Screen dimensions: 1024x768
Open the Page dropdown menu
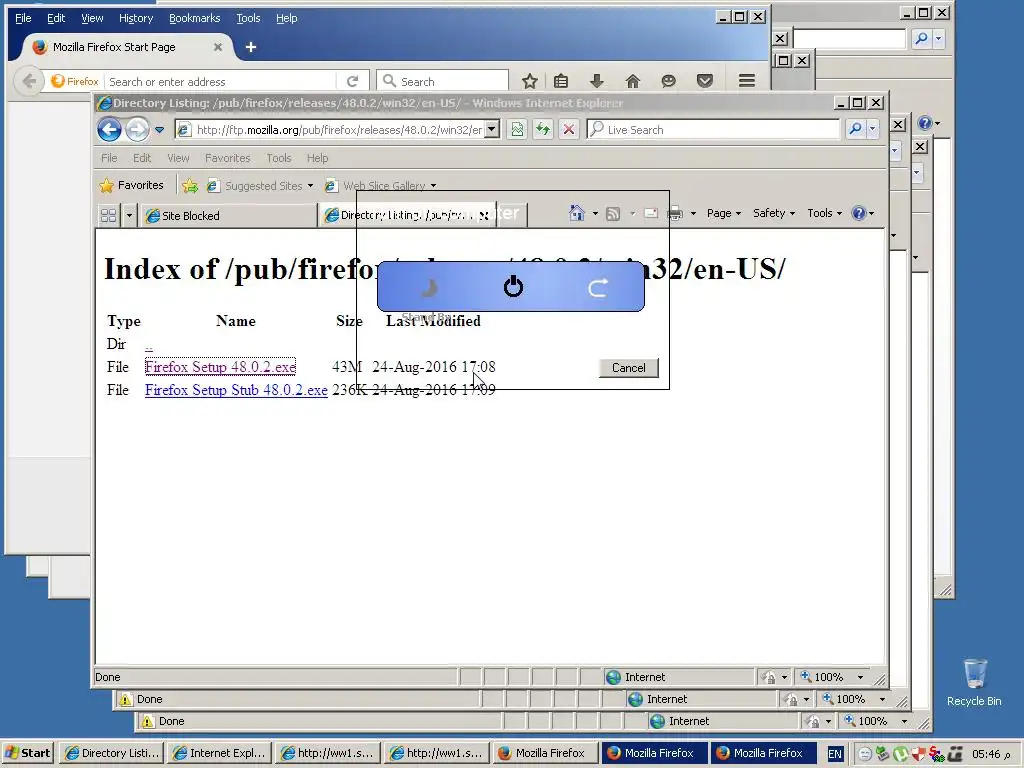[724, 214]
